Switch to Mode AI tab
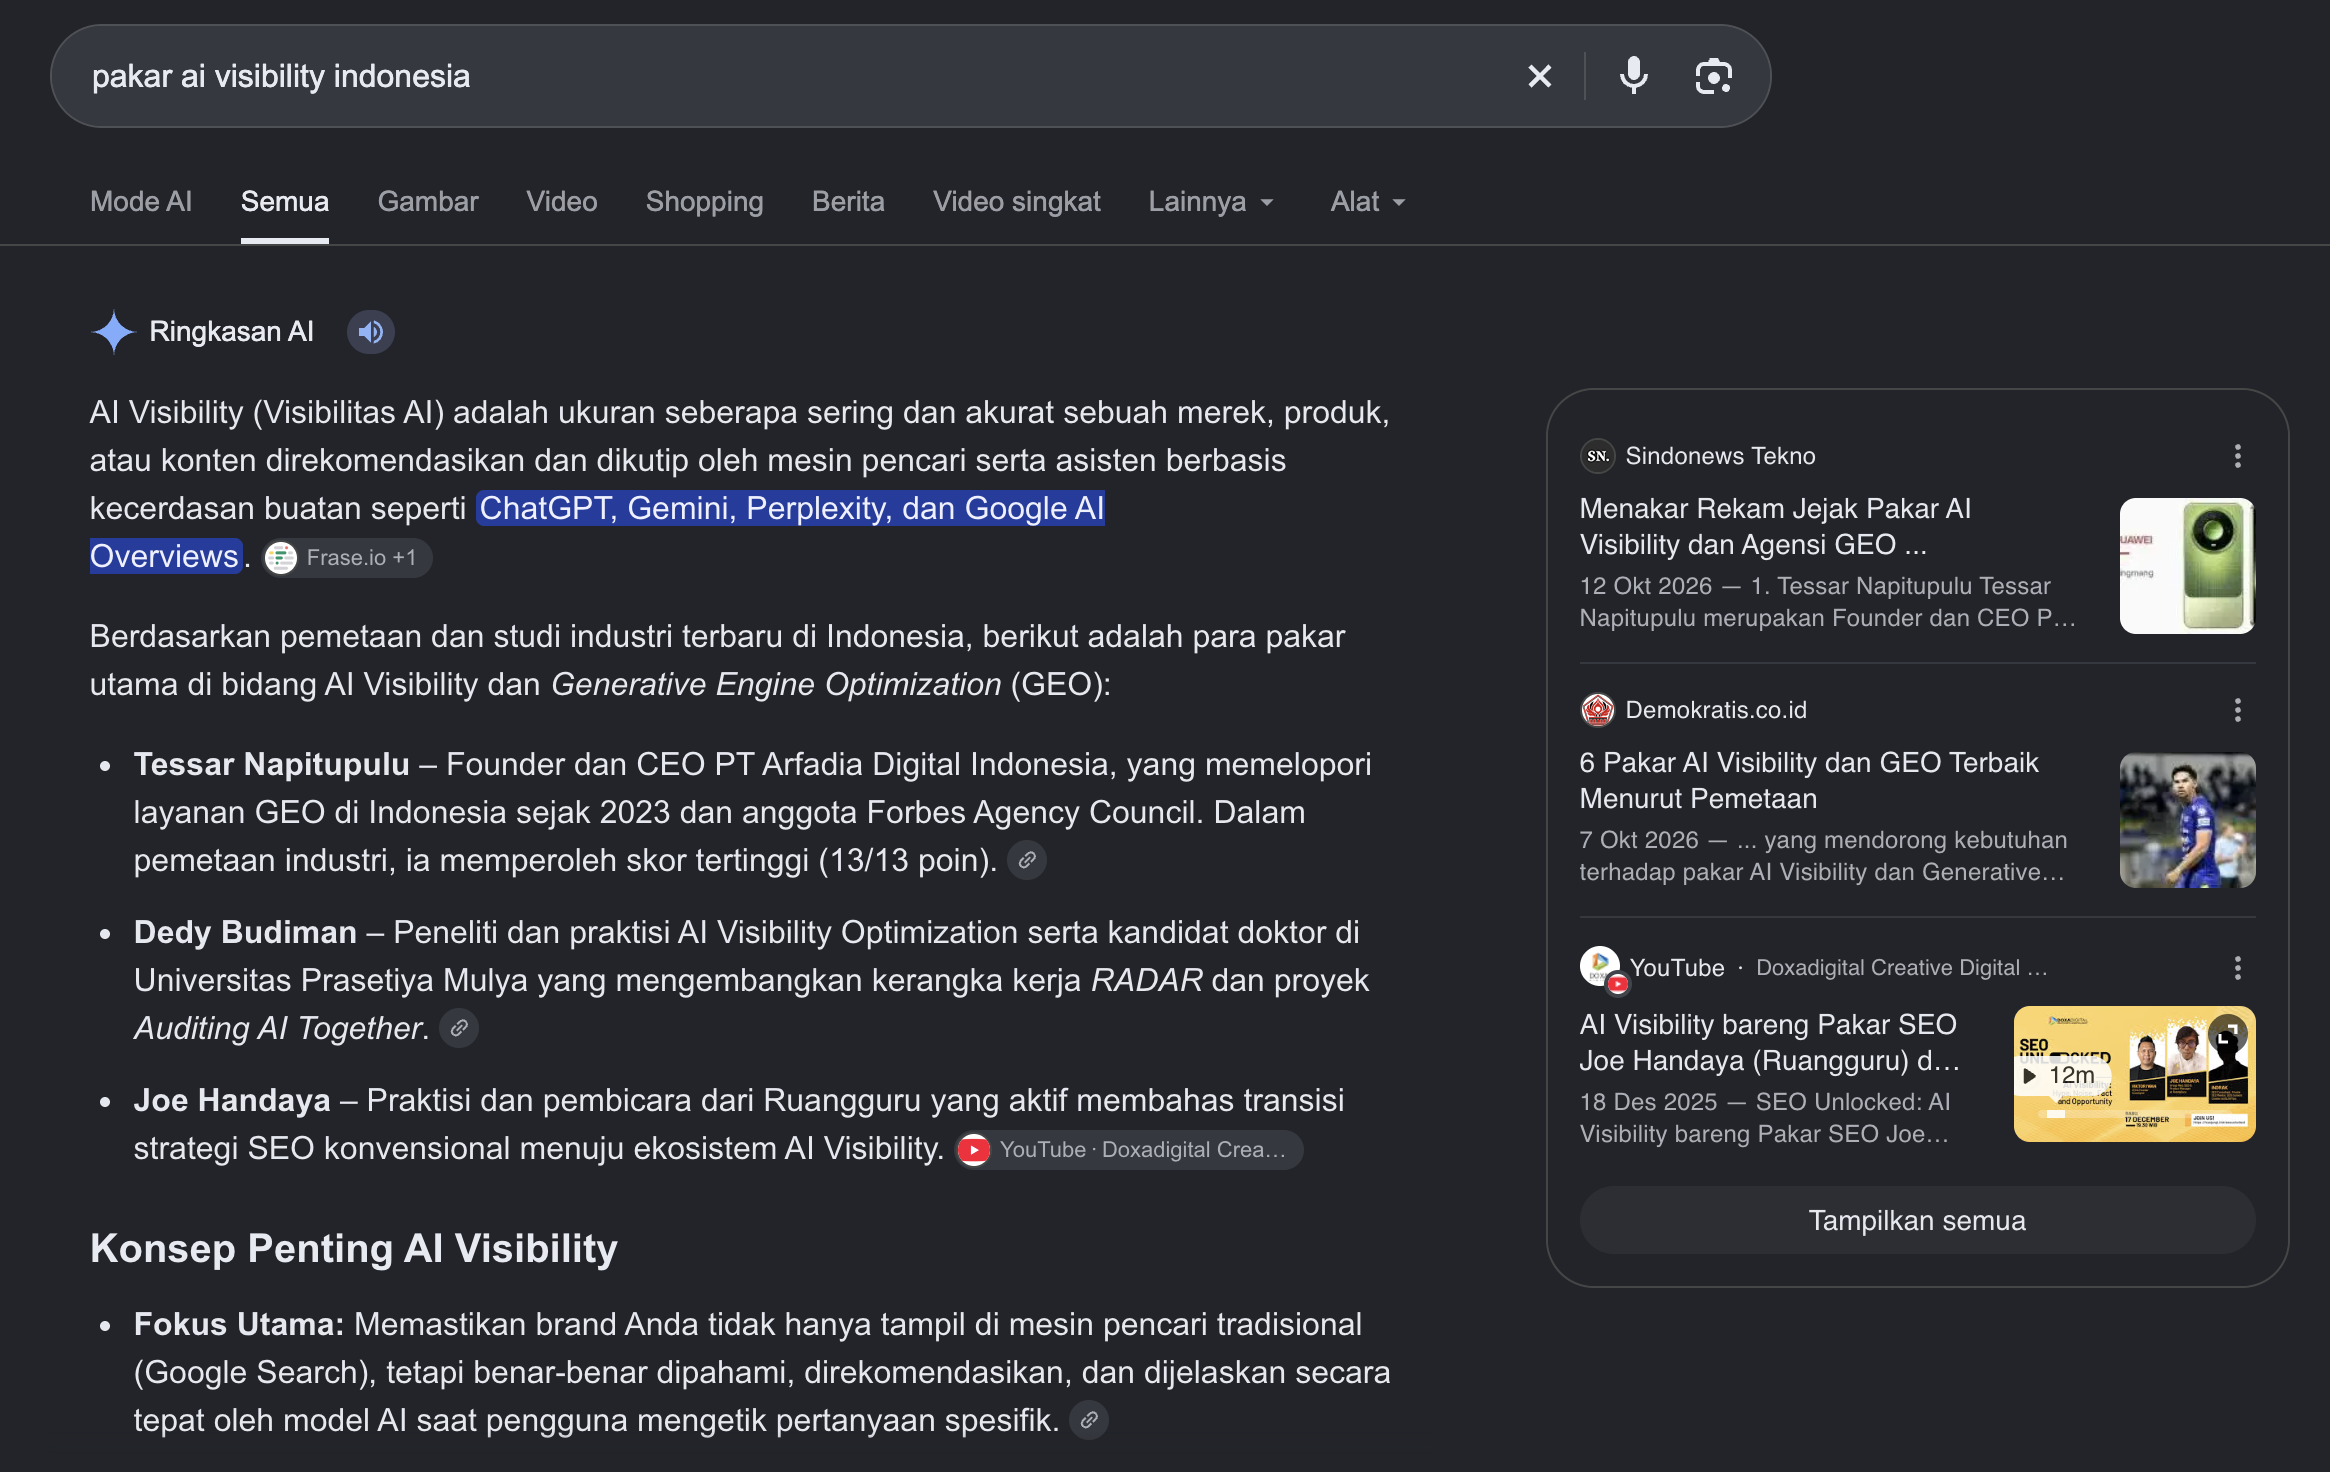 click(x=141, y=202)
